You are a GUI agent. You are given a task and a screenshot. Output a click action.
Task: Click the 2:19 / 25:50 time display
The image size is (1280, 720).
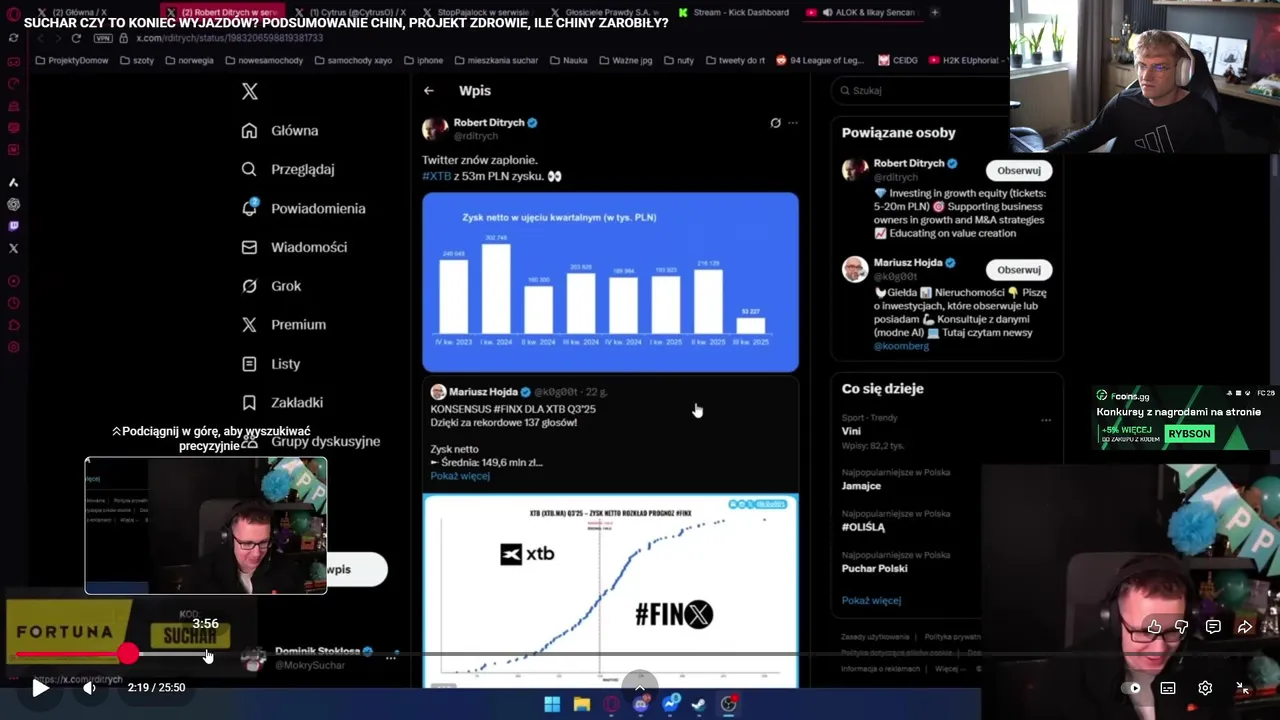coord(156,688)
